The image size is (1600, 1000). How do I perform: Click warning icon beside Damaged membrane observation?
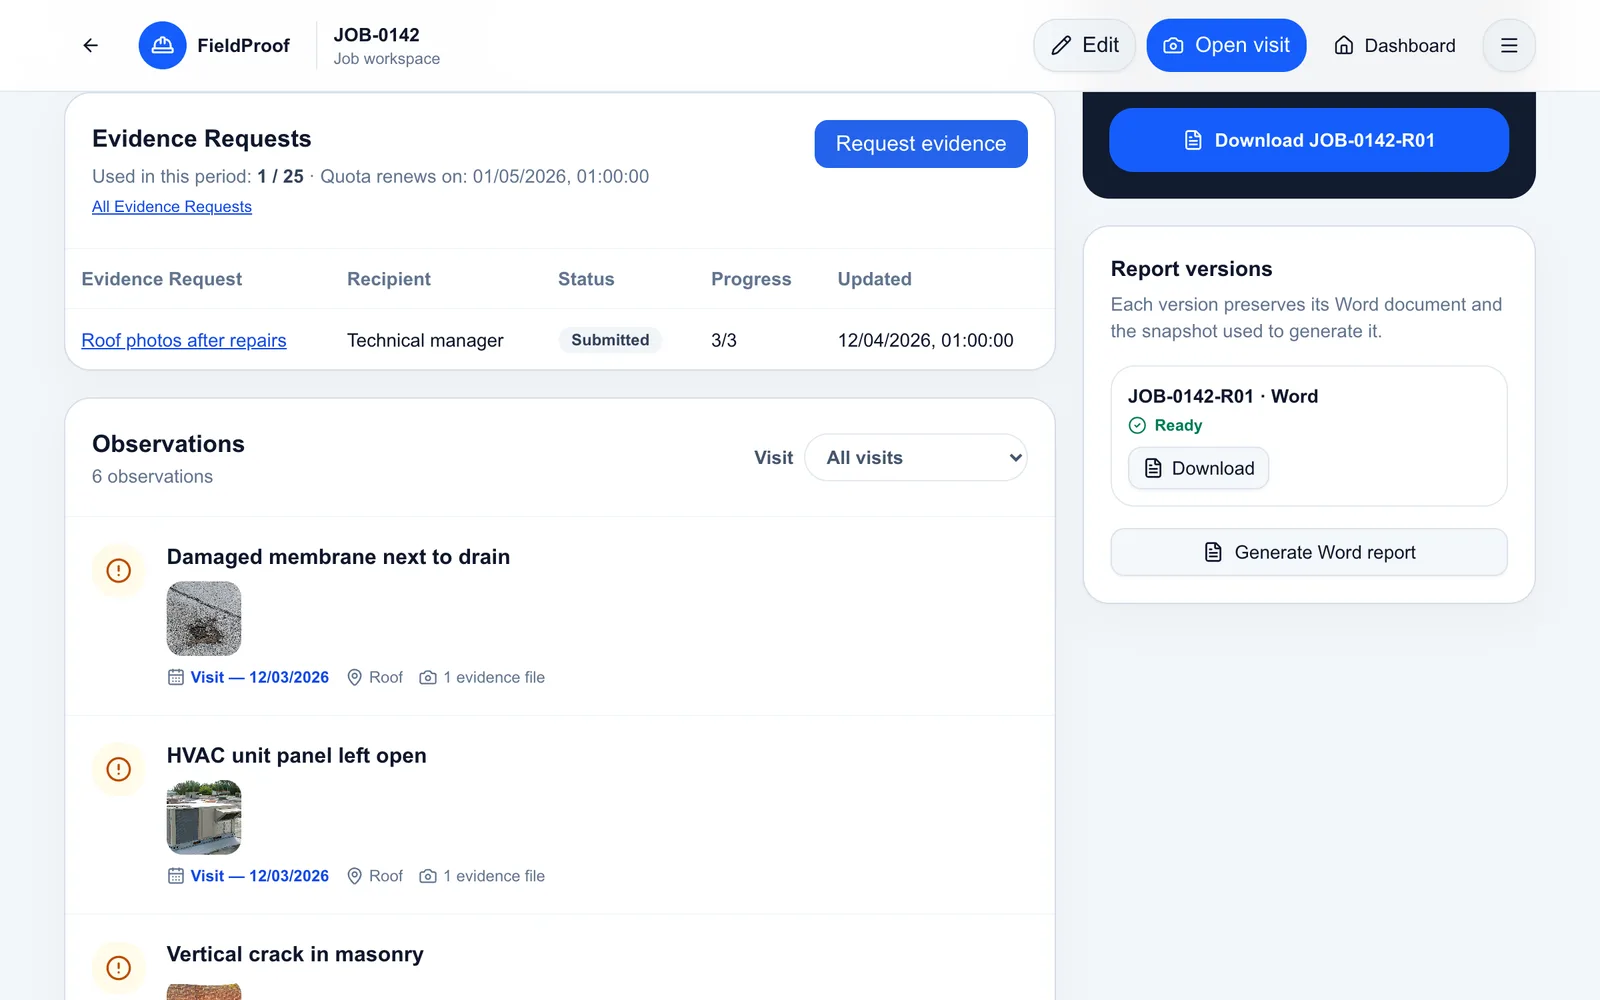pos(119,571)
